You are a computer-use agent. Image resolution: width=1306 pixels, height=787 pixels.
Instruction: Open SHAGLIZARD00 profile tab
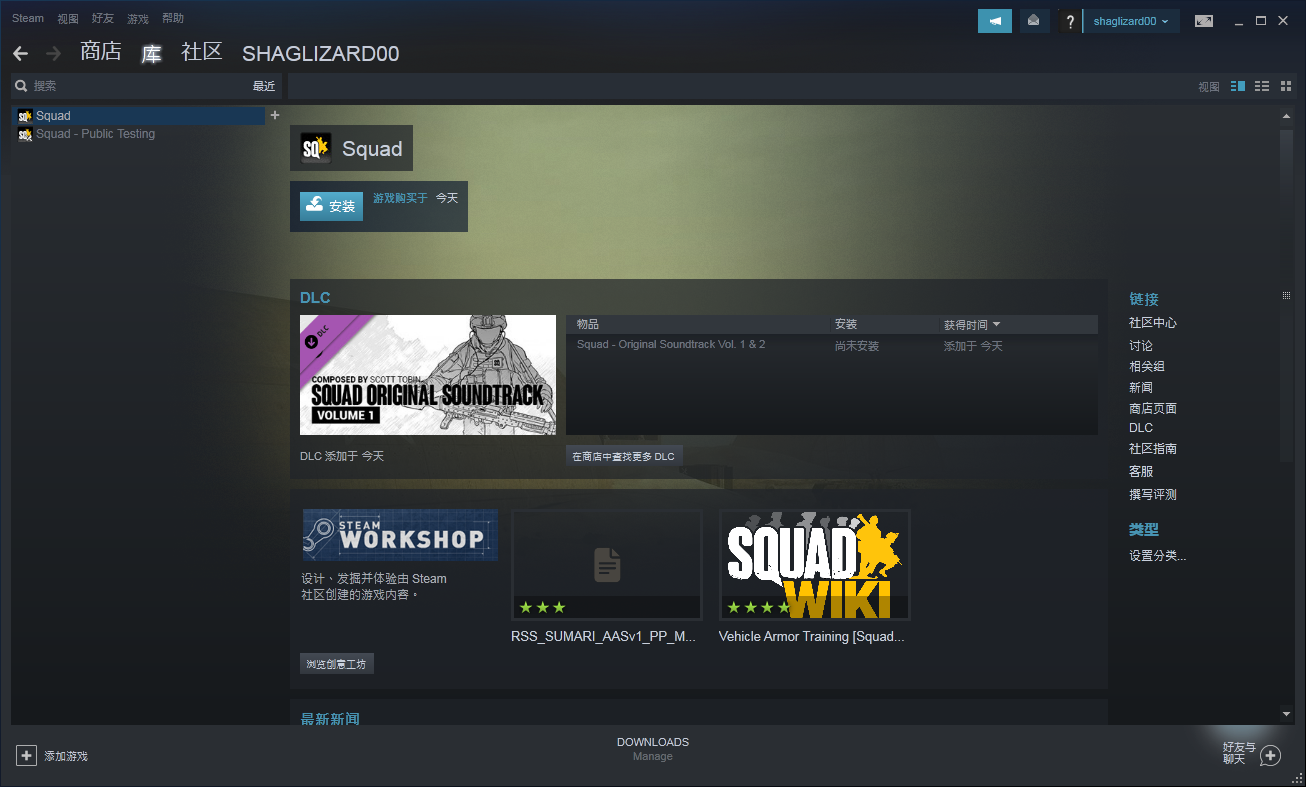[x=321, y=53]
